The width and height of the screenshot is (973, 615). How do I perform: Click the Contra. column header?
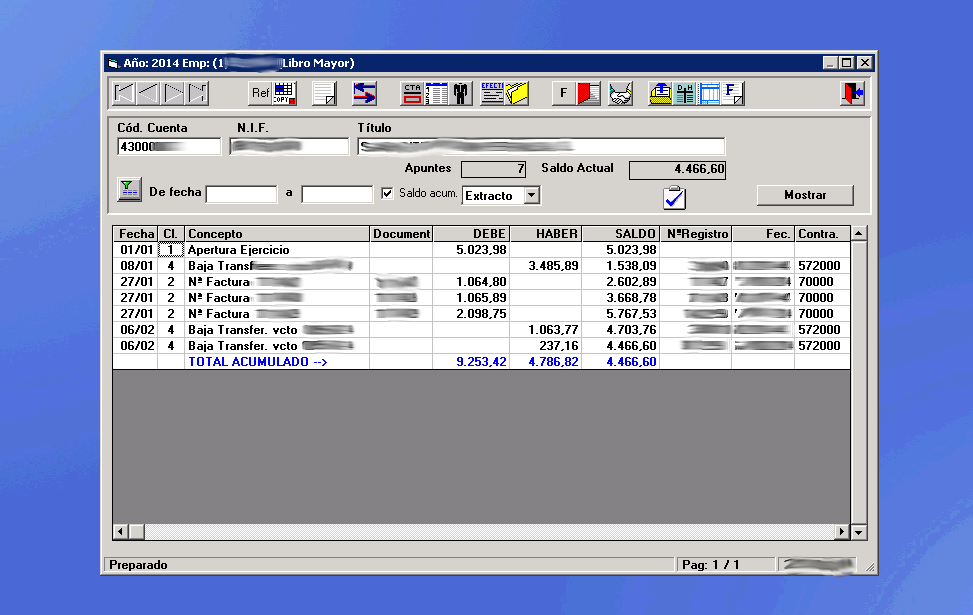point(822,234)
